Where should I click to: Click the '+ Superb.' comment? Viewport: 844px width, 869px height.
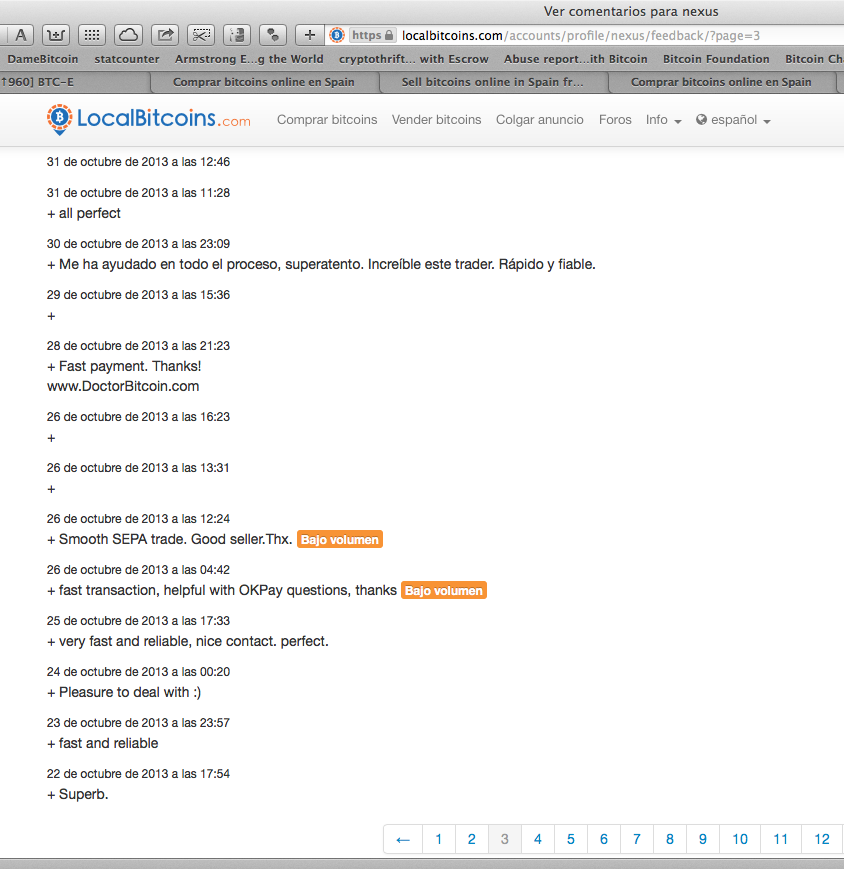pos(78,794)
